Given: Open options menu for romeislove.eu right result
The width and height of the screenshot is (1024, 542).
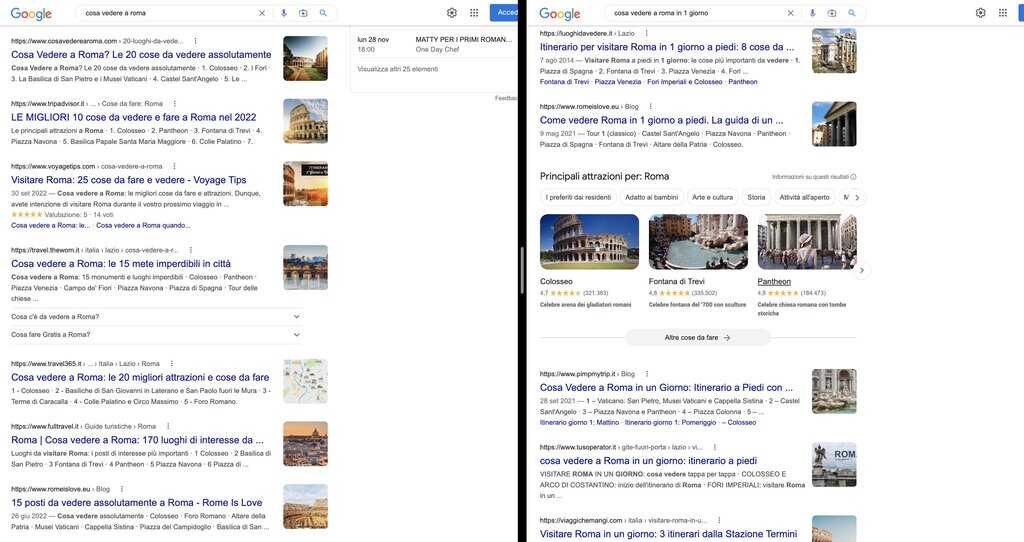Looking at the screenshot, I should pyautogui.click(x=650, y=106).
